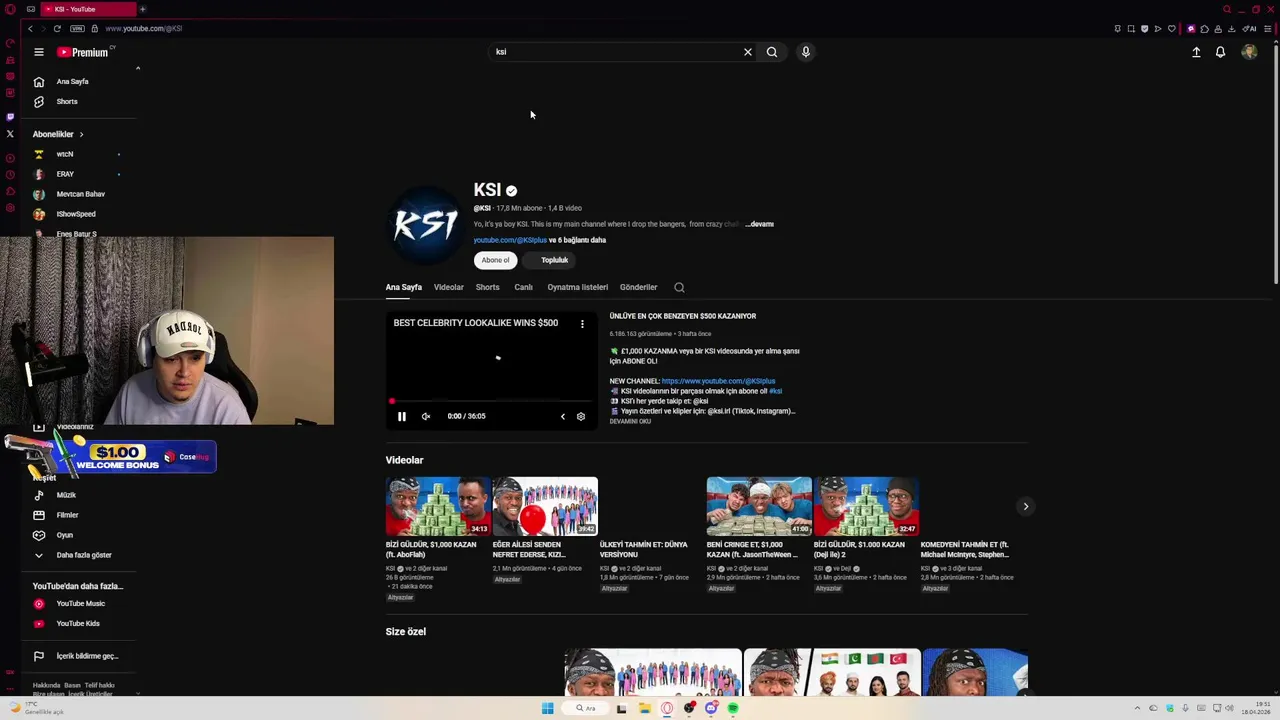Click the Abone ol subscribe button
The height and width of the screenshot is (720, 1280).
[x=495, y=260]
